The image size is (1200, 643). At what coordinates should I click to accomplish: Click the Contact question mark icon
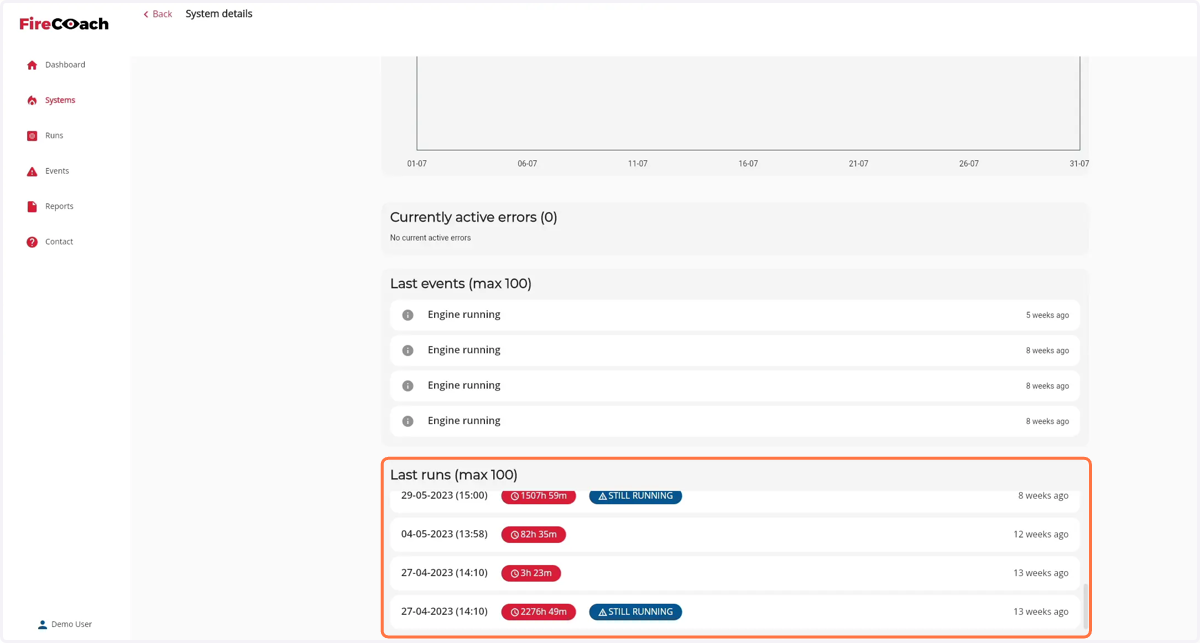(x=32, y=242)
